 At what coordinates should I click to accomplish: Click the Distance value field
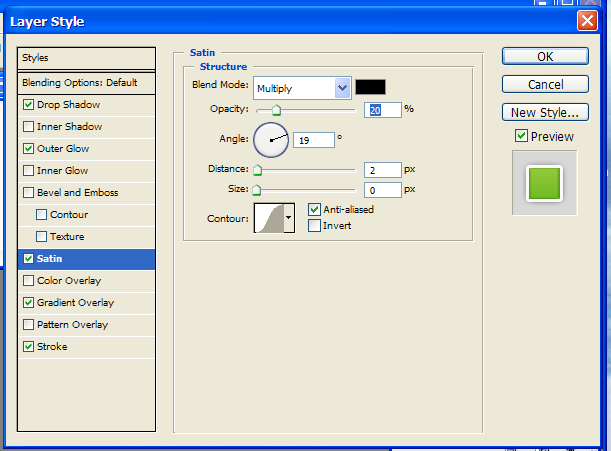(x=384, y=170)
